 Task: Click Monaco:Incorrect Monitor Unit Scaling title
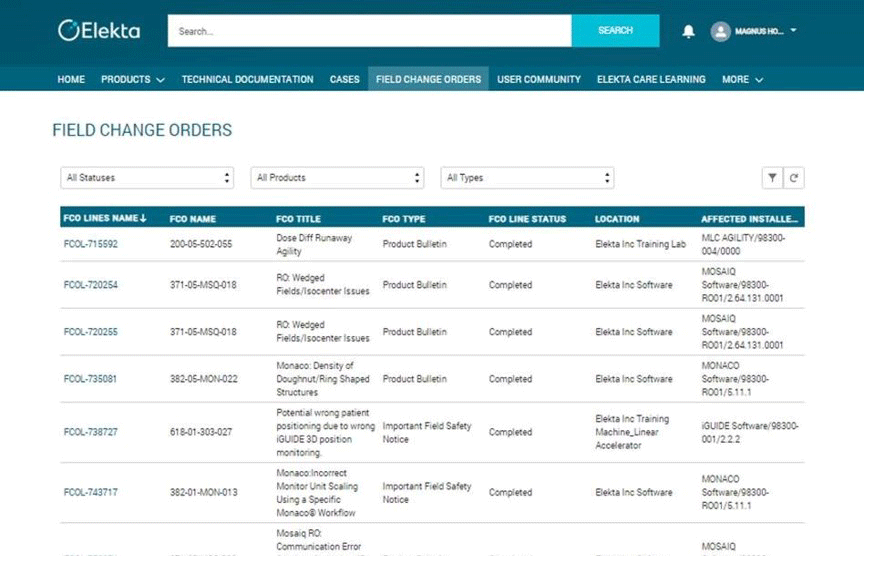pos(317,493)
